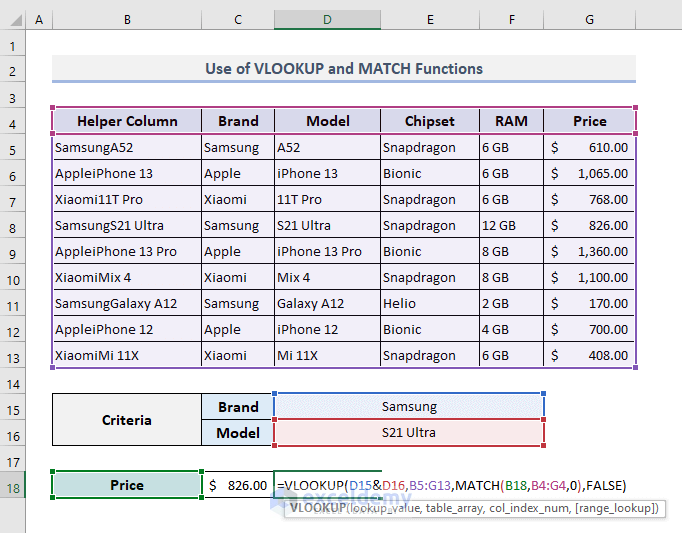Click the 'Price' table header cell

coord(589,121)
